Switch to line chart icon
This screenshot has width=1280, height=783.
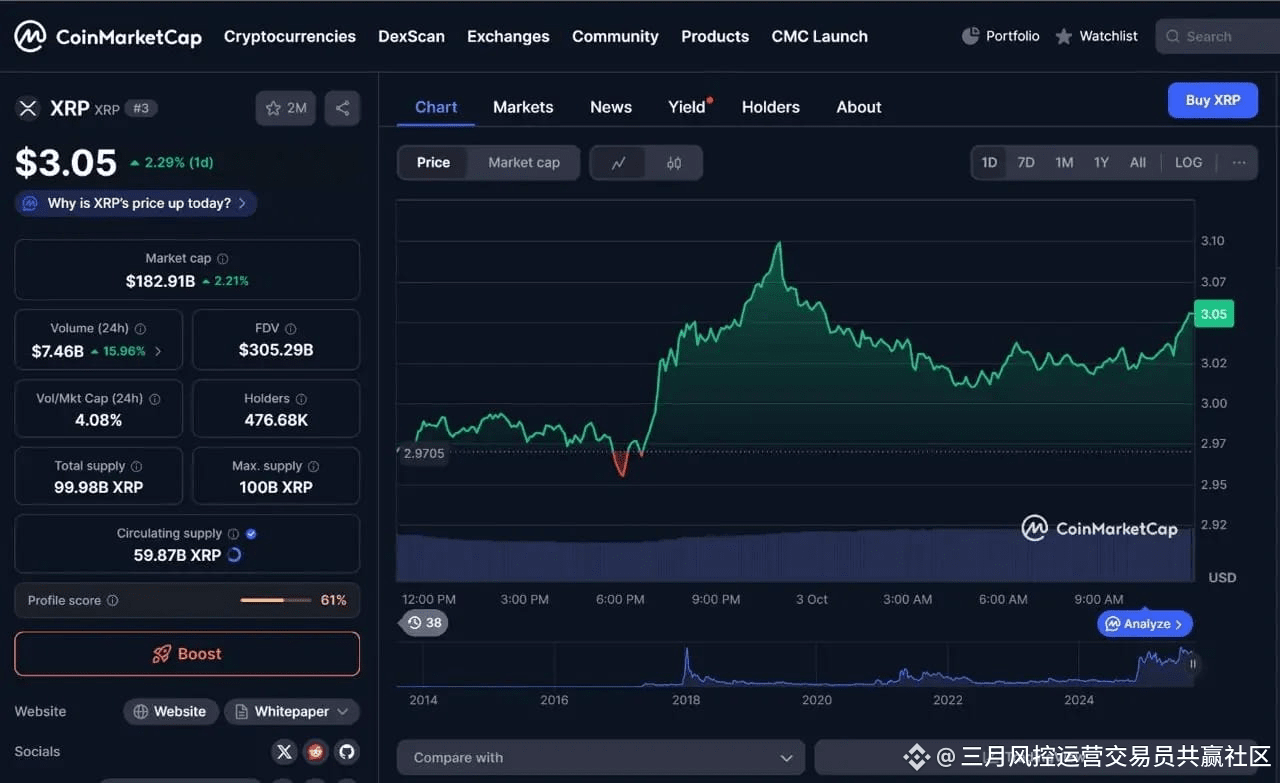[618, 163]
